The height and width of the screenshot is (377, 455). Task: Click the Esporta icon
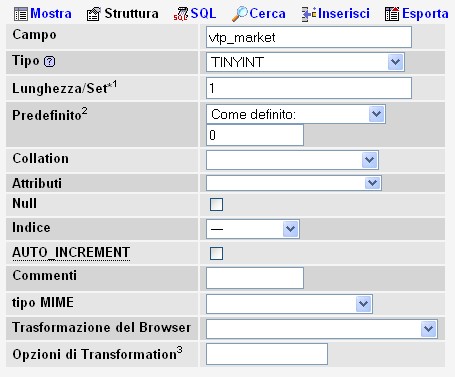(392, 14)
